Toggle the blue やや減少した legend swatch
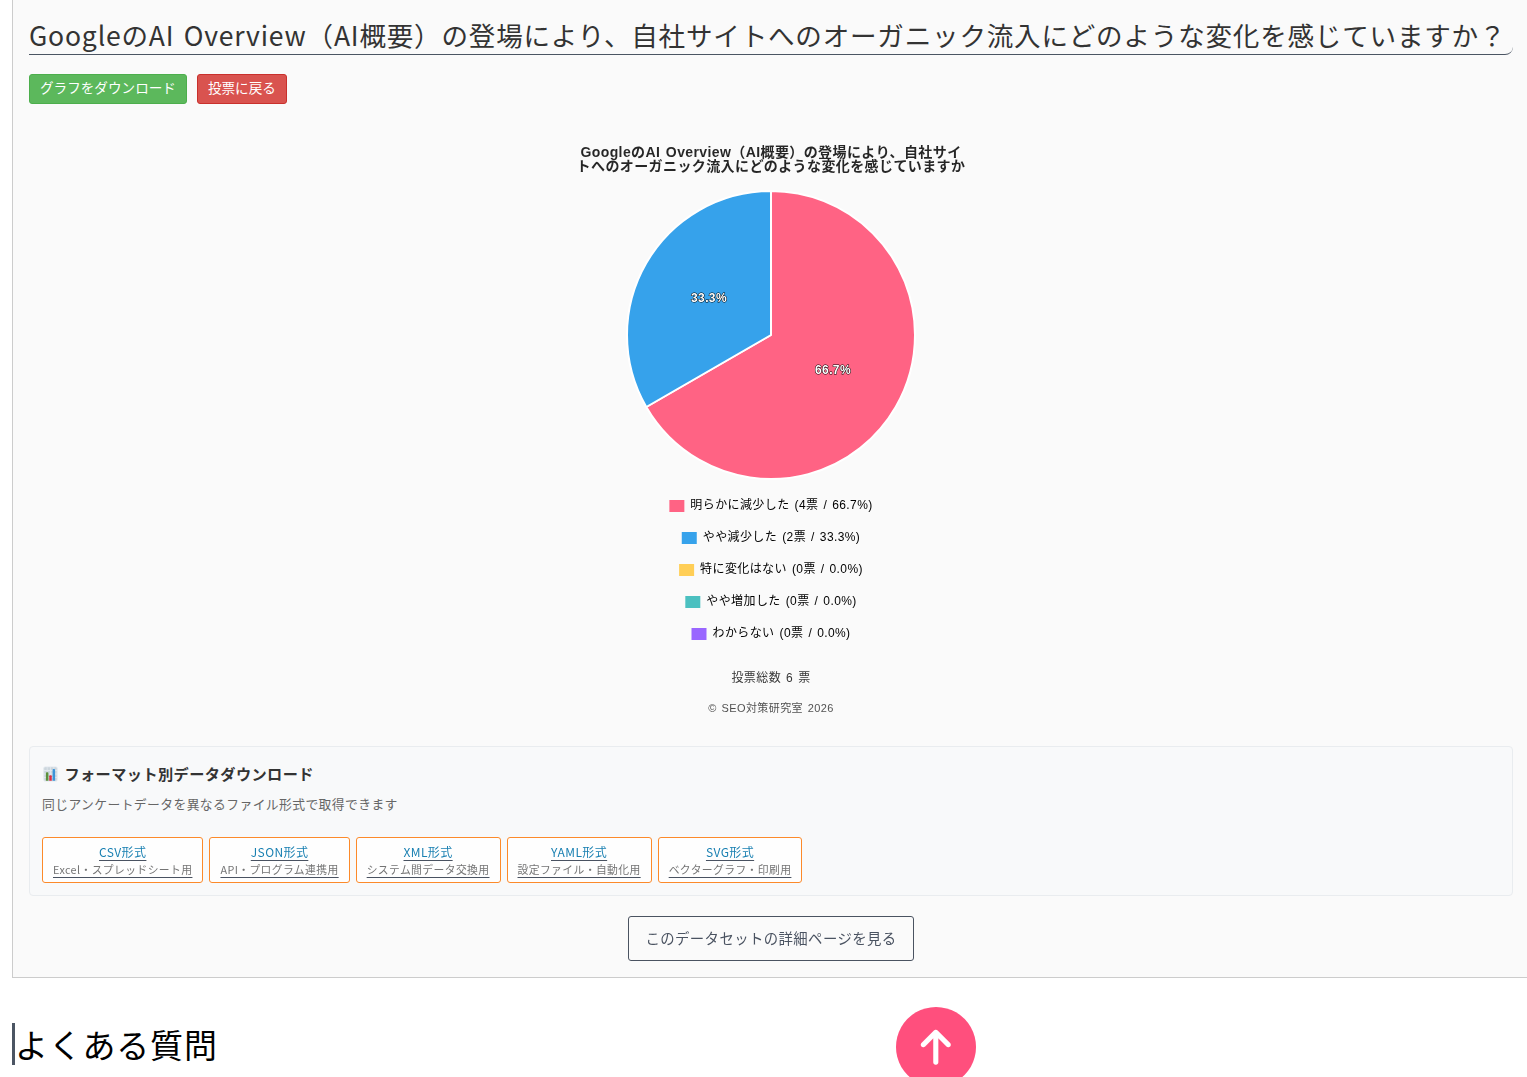The width and height of the screenshot is (1527, 1077). tap(689, 538)
